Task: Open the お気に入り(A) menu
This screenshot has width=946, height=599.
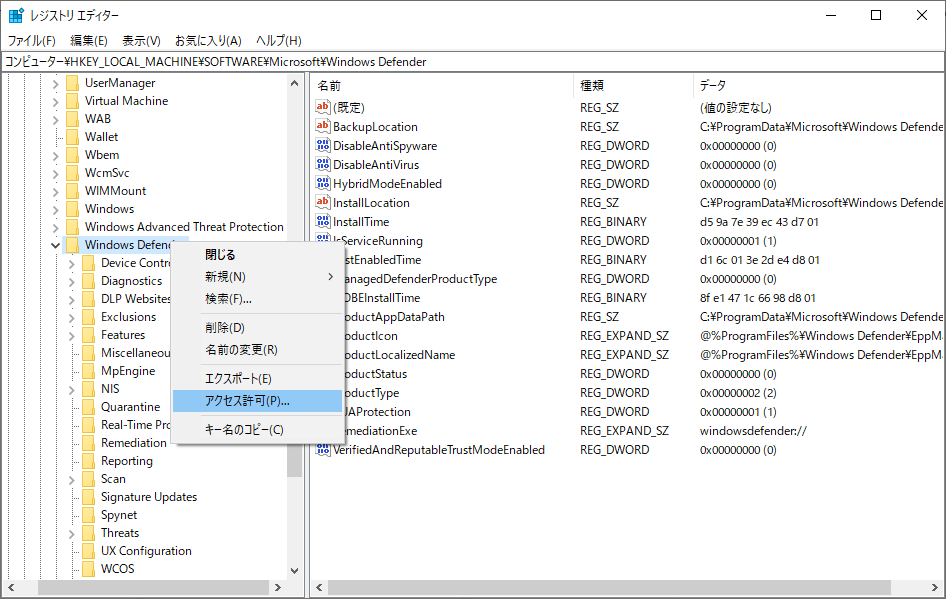Action: point(208,40)
